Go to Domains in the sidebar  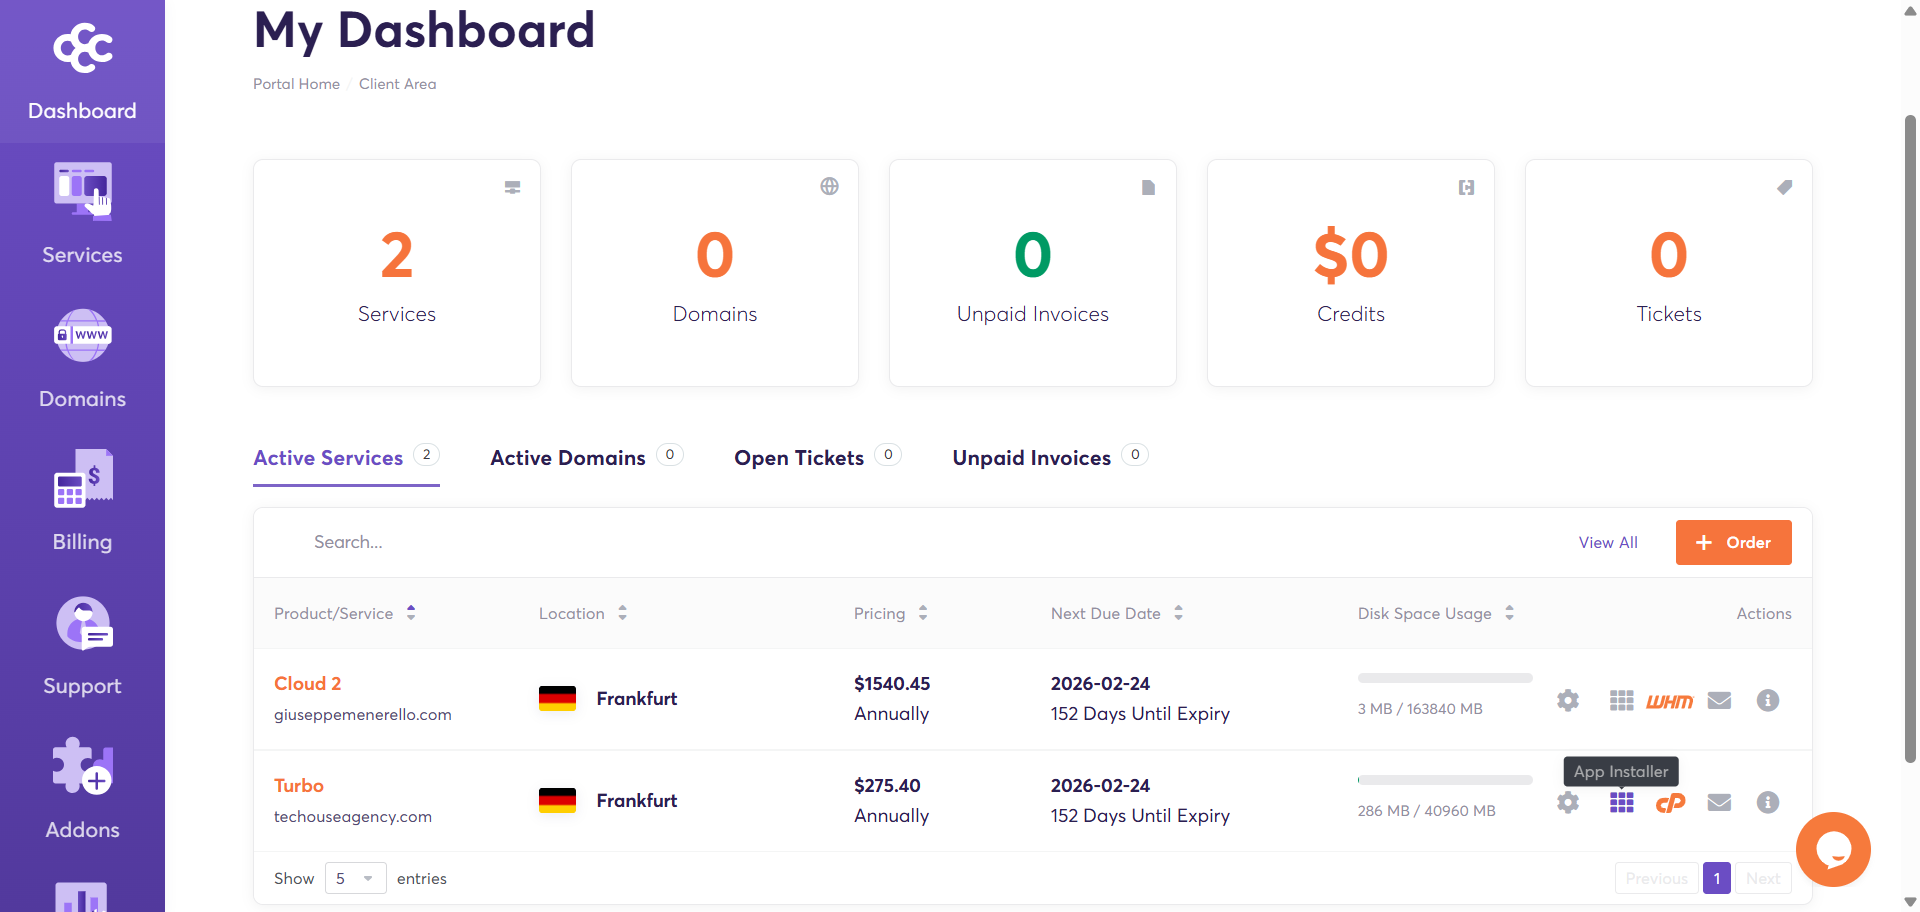[x=82, y=358]
